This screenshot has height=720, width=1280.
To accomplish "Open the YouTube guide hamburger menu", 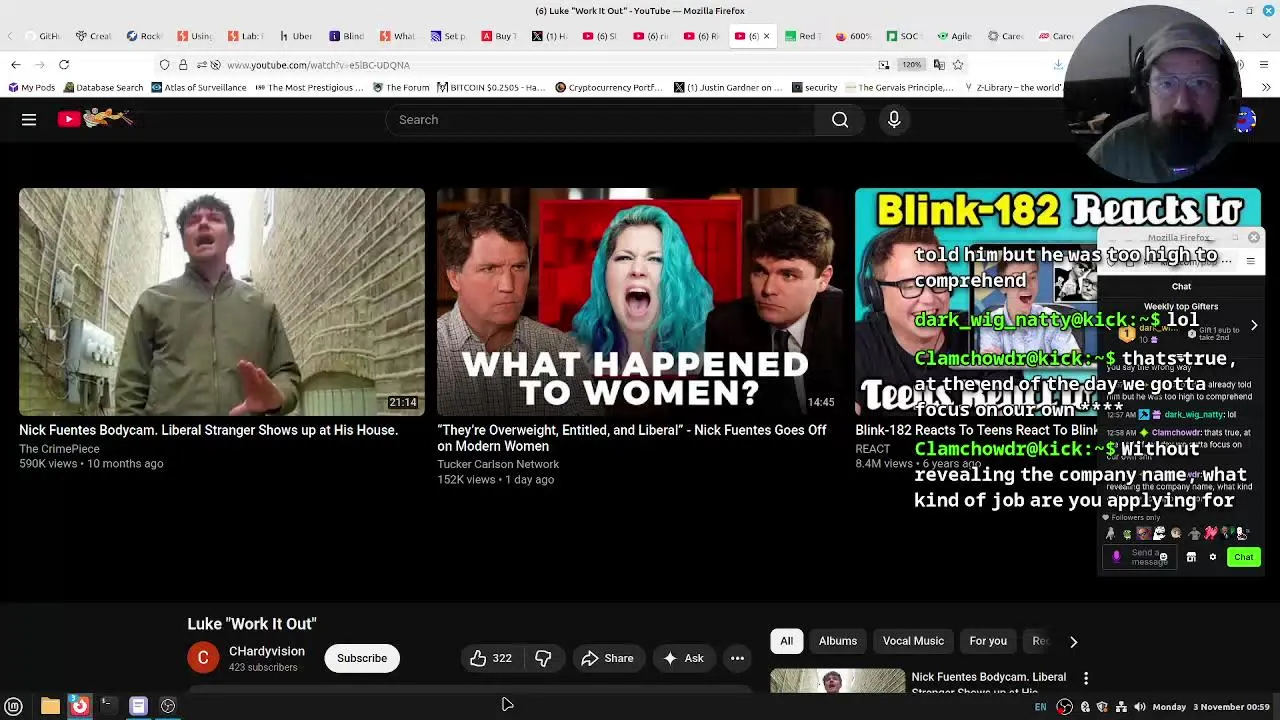I will [29, 120].
